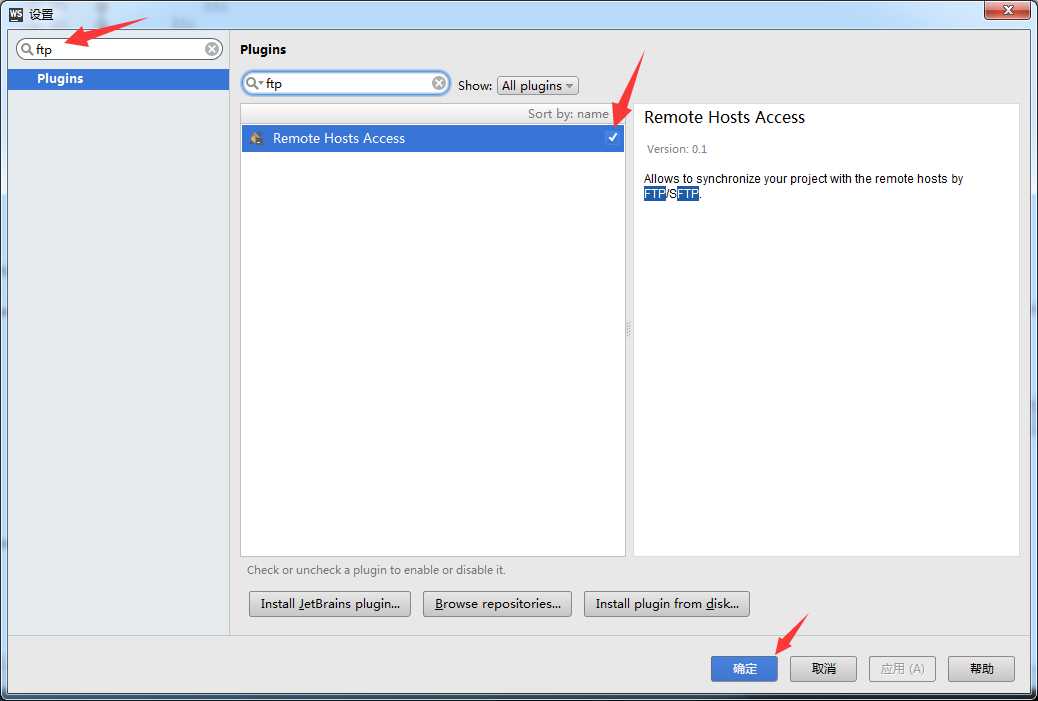Open the Sort by name option
1038x701 pixels.
[568, 114]
